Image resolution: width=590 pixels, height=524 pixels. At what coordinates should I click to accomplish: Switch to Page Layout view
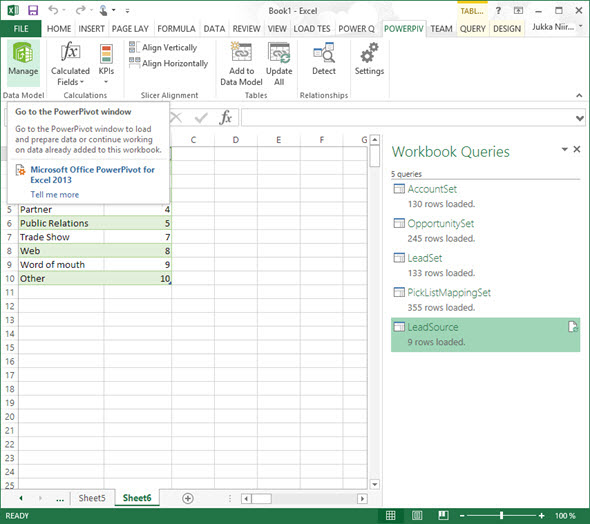[x=417, y=515]
